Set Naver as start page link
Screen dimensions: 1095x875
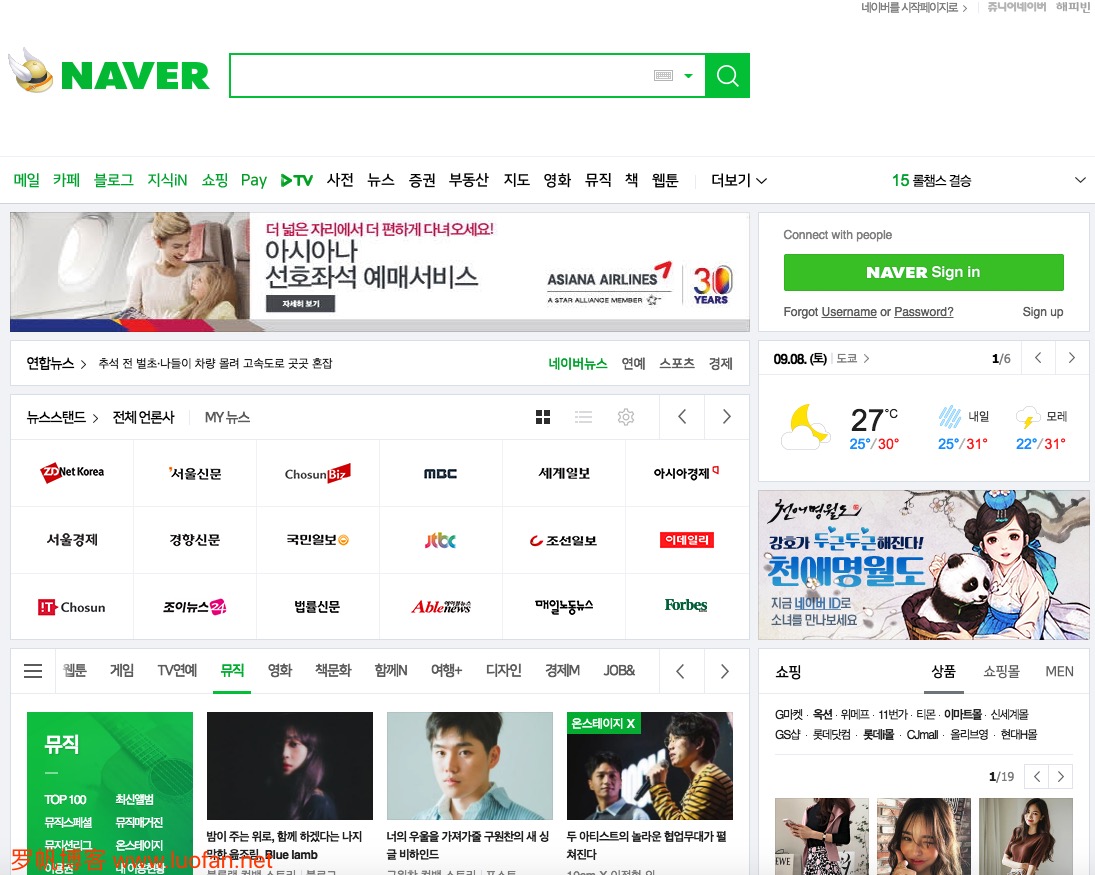pos(913,7)
